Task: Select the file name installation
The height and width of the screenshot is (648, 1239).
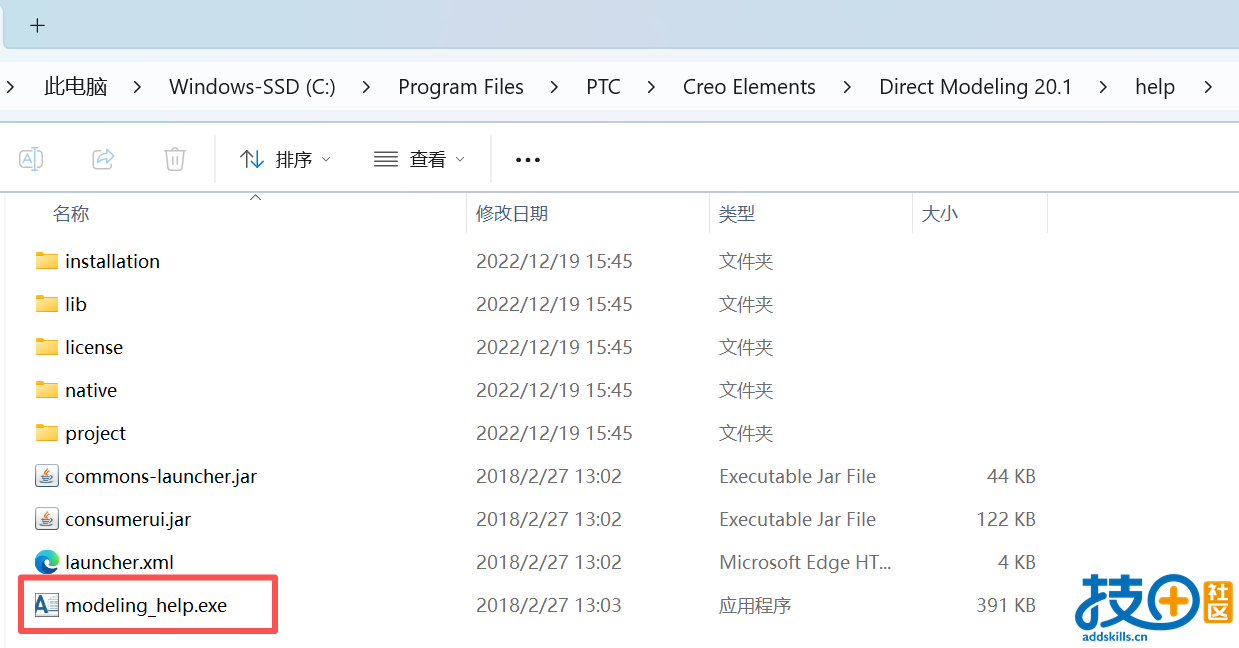Action: (112, 261)
